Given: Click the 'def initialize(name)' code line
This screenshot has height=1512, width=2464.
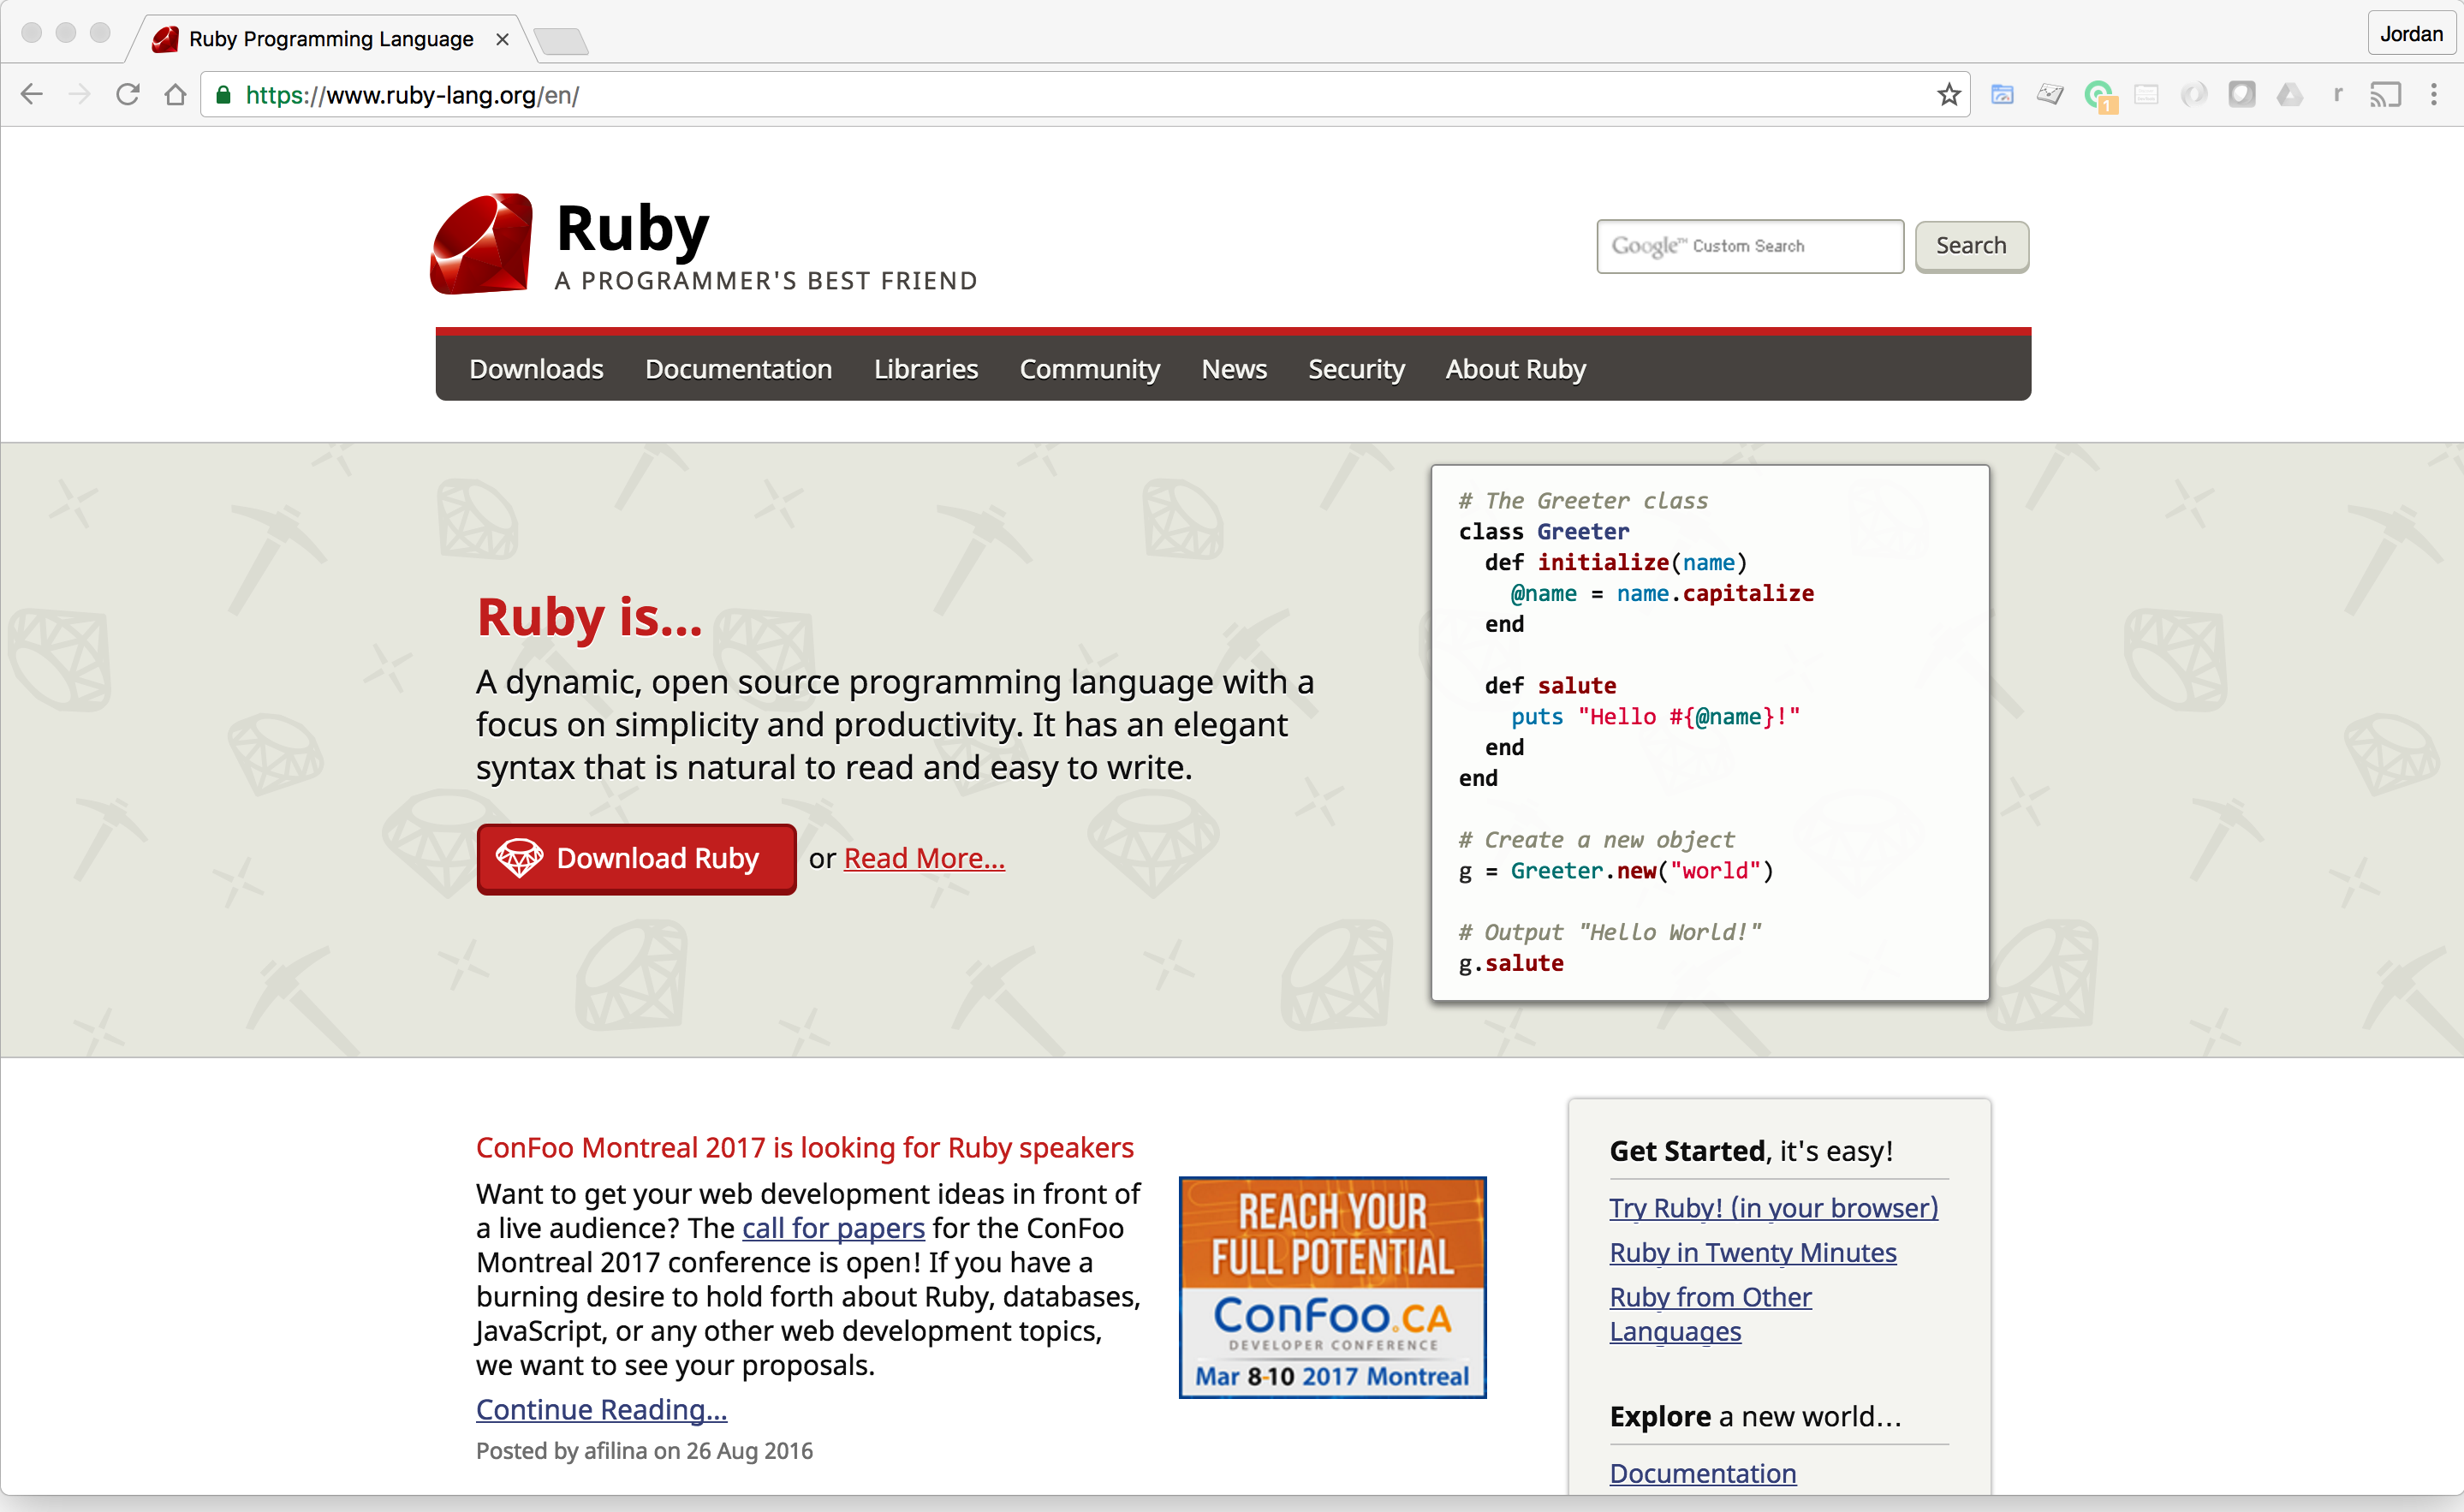Looking at the screenshot, I should (1616, 562).
